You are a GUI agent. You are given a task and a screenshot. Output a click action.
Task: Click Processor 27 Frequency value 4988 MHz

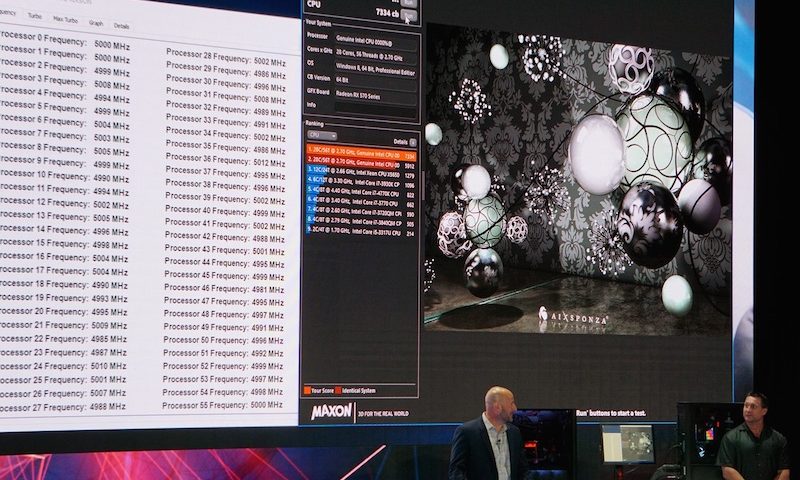click(108, 407)
